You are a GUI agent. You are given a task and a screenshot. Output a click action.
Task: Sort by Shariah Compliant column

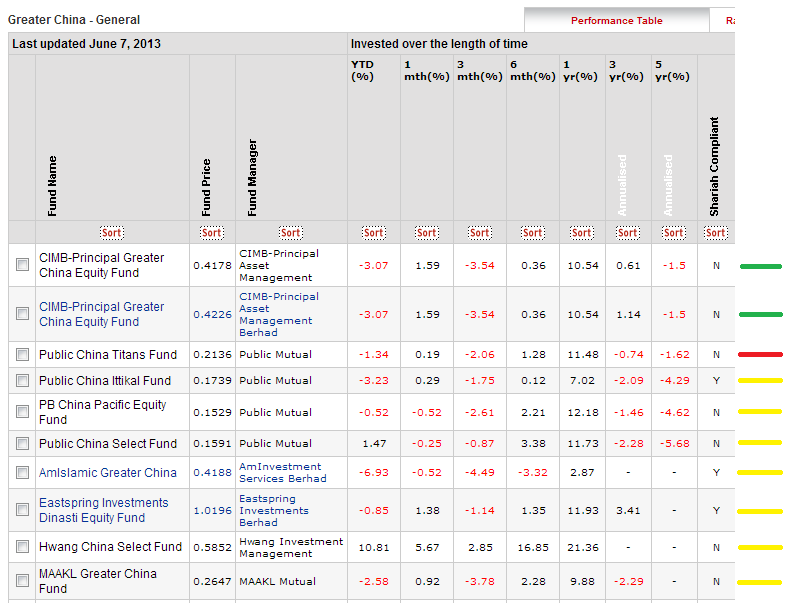[715, 233]
